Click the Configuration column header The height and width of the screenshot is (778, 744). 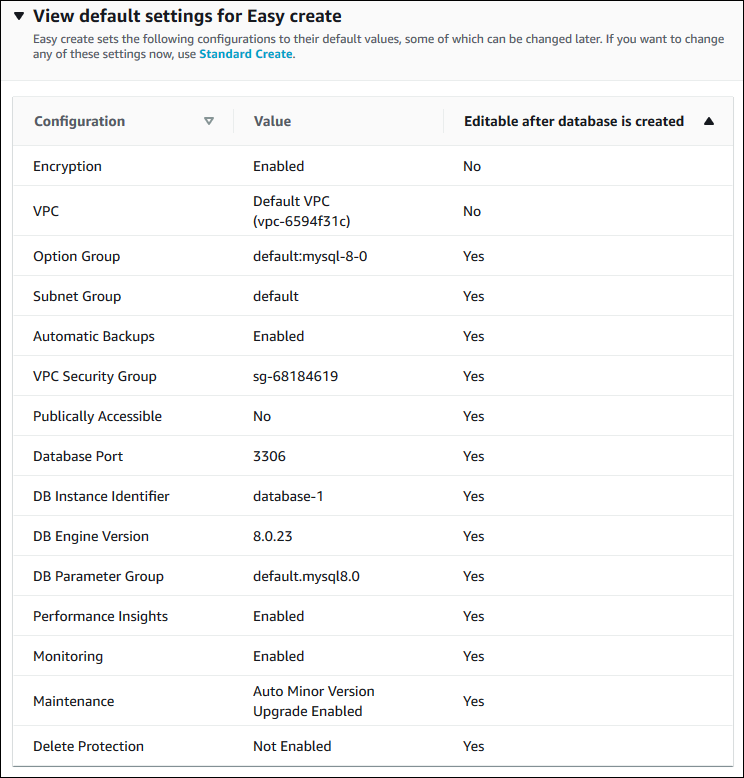pyautogui.click(x=80, y=121)
